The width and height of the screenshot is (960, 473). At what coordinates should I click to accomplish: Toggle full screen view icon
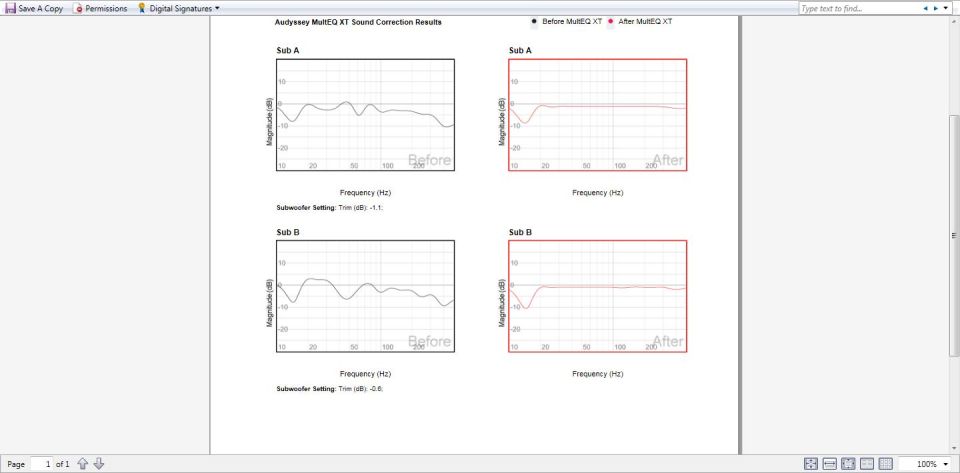coord(849,464)
